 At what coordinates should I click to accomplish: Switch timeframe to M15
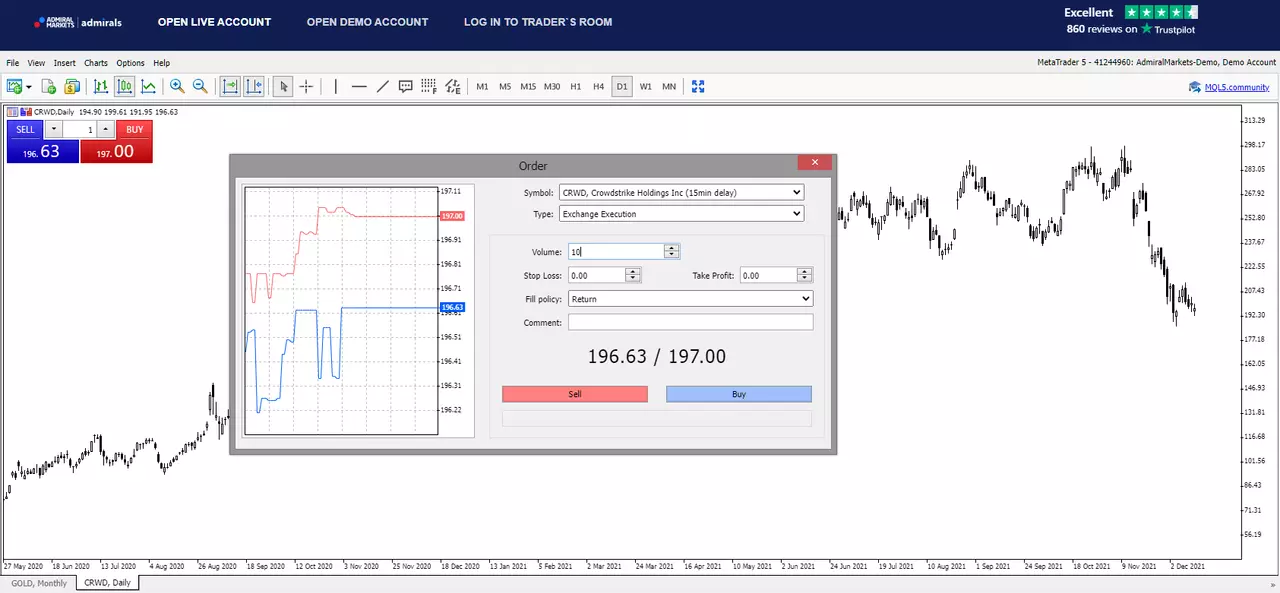tap(528, 87)
